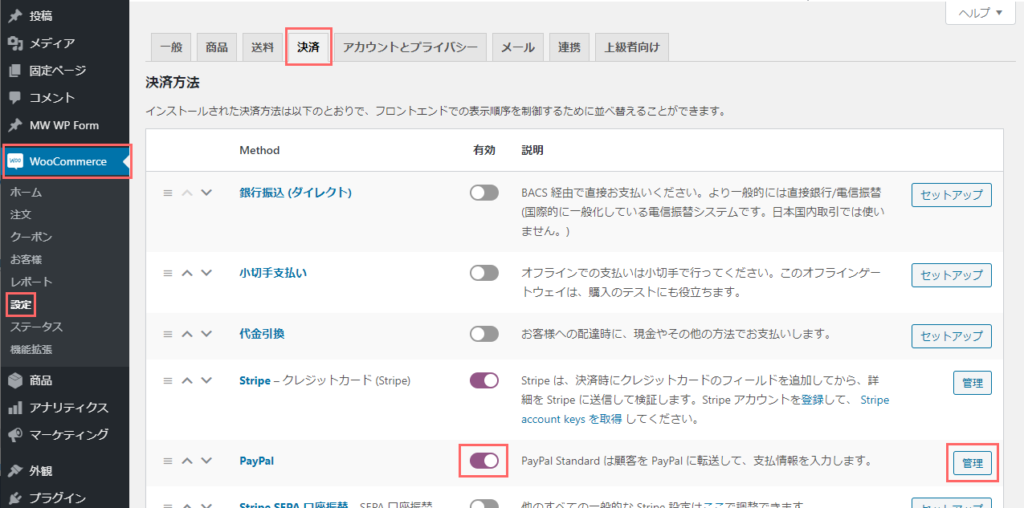The height and width of the screenshot is (508, 1024).
Task: Move 代金引換 down with its down arrow
Action: [206, 334]
